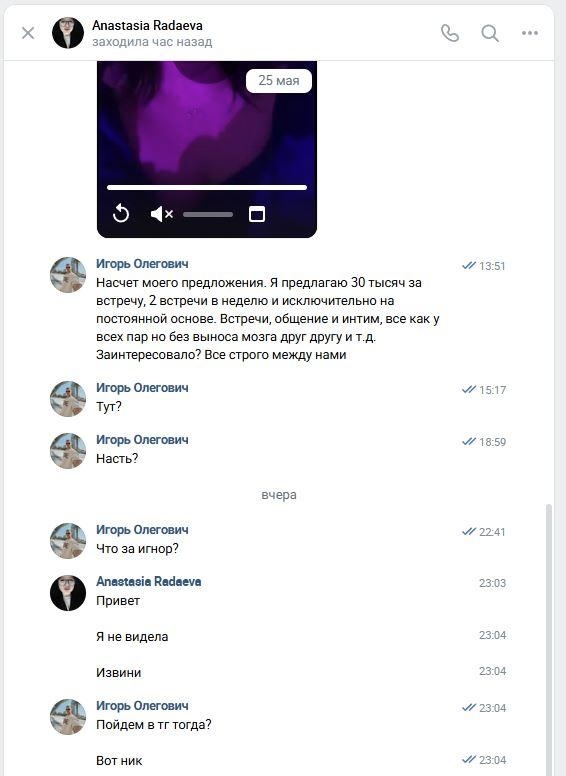Unmute the video sound icon
This screenshot has height=776, width=566.
161,214
